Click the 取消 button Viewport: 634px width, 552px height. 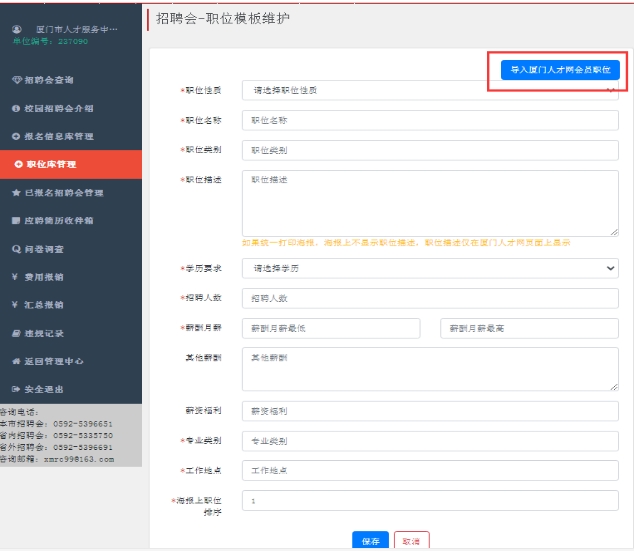(x=411, y=540)
